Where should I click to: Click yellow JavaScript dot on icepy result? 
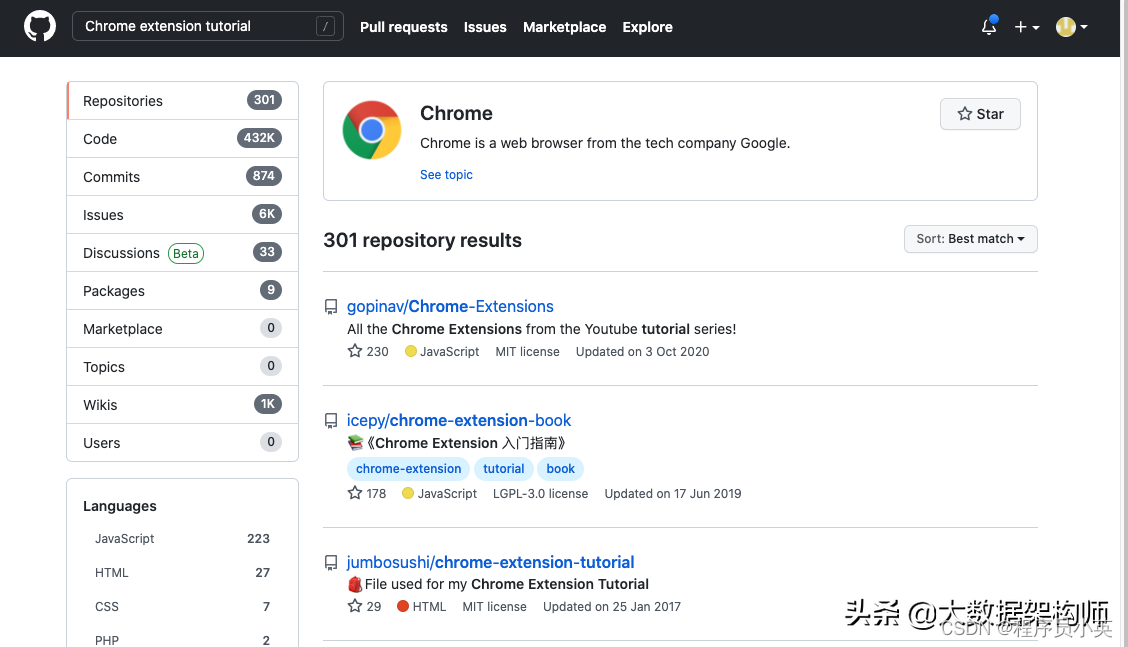[408, 493]
